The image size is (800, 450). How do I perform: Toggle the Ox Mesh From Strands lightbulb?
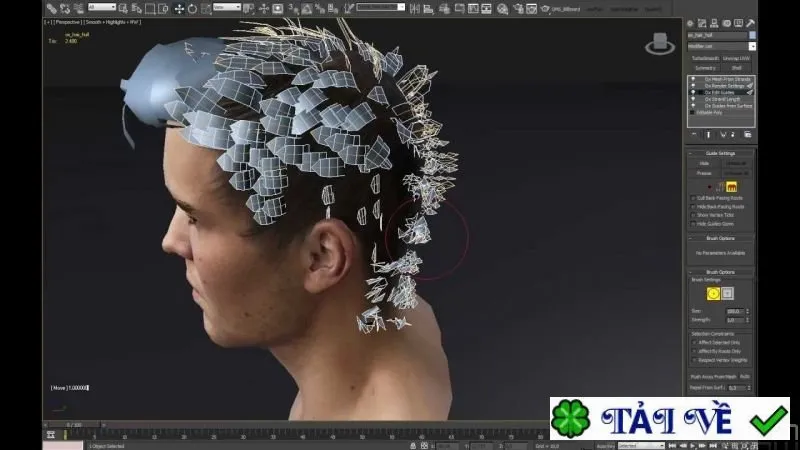693,79
